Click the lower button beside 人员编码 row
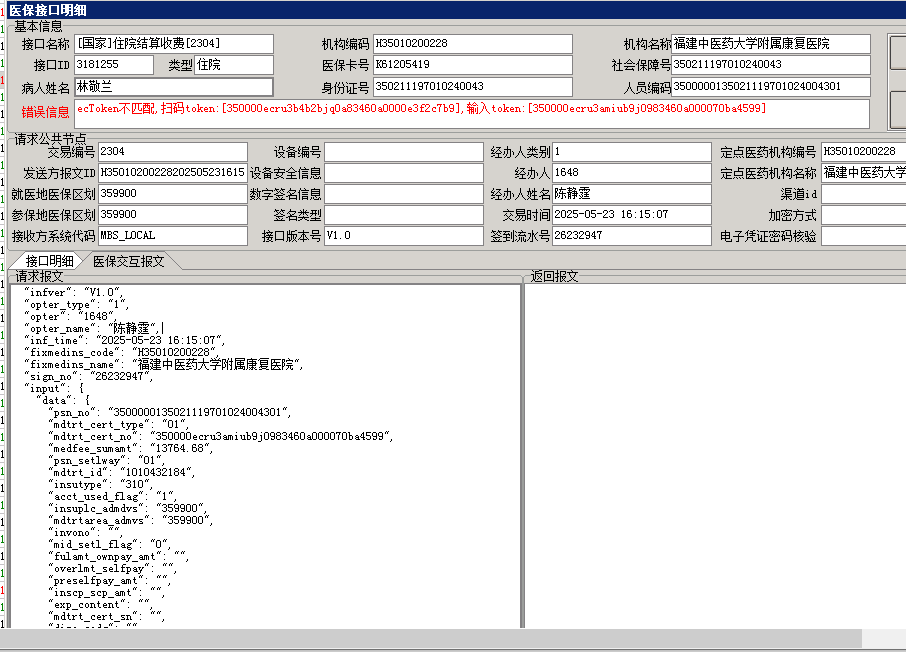The height and width of the screenshot is (652, 906). point(898,109)
